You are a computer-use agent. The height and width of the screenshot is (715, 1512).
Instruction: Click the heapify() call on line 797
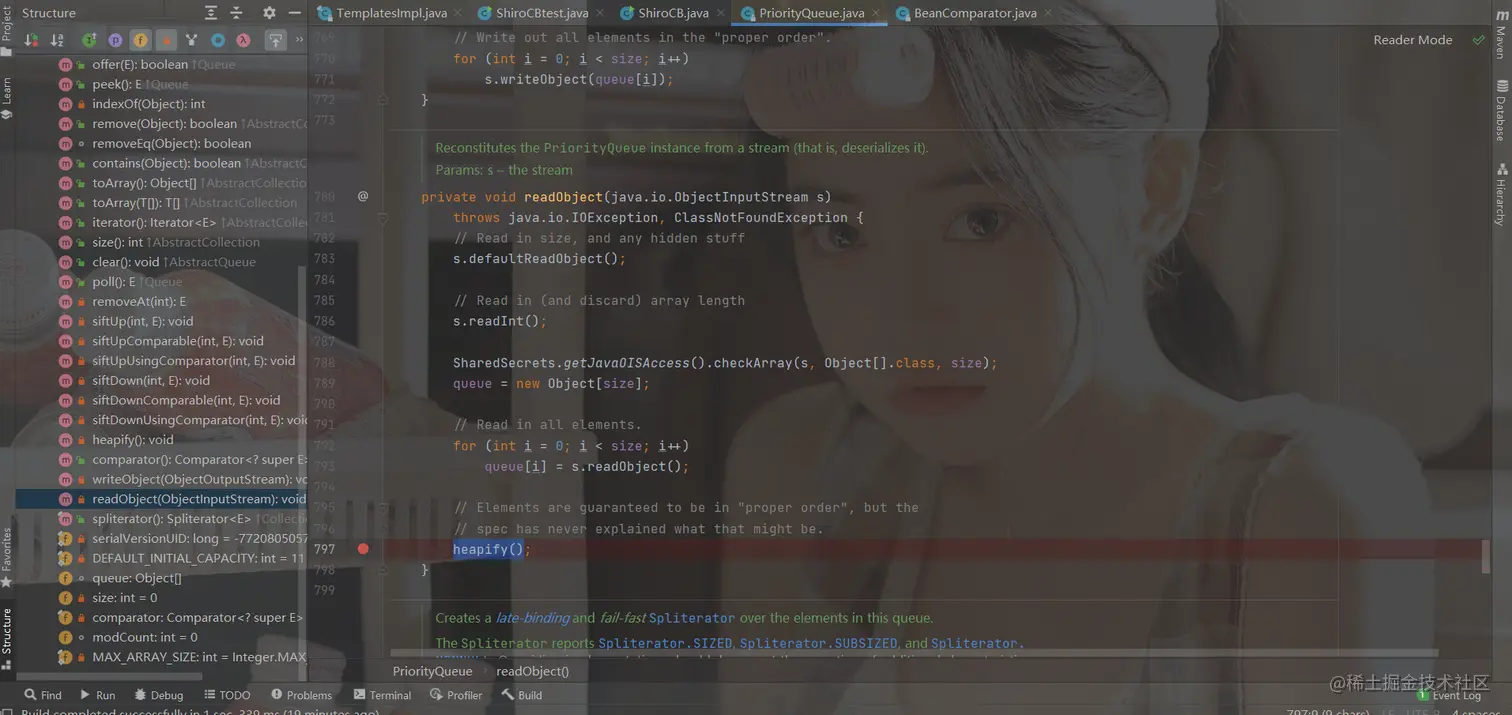point(488,549)
